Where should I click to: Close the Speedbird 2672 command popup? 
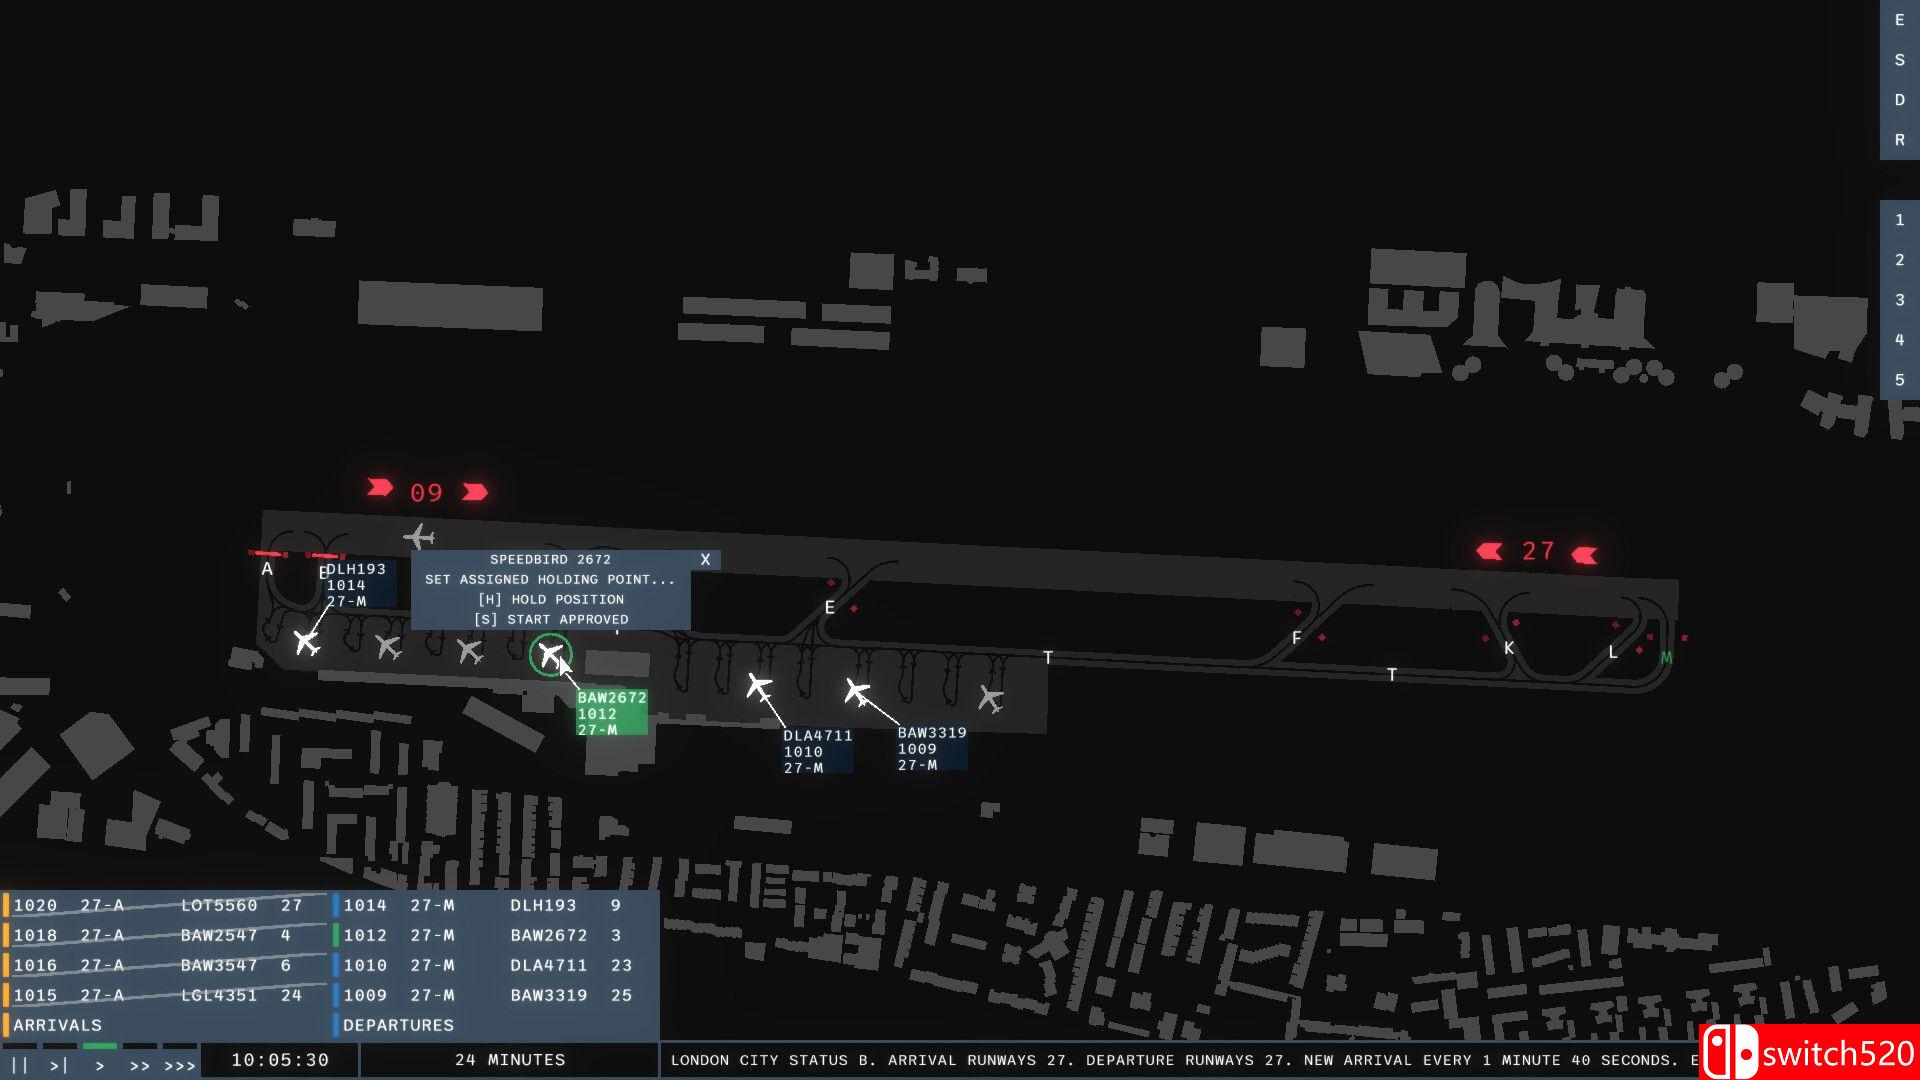[x=705, y=560]
